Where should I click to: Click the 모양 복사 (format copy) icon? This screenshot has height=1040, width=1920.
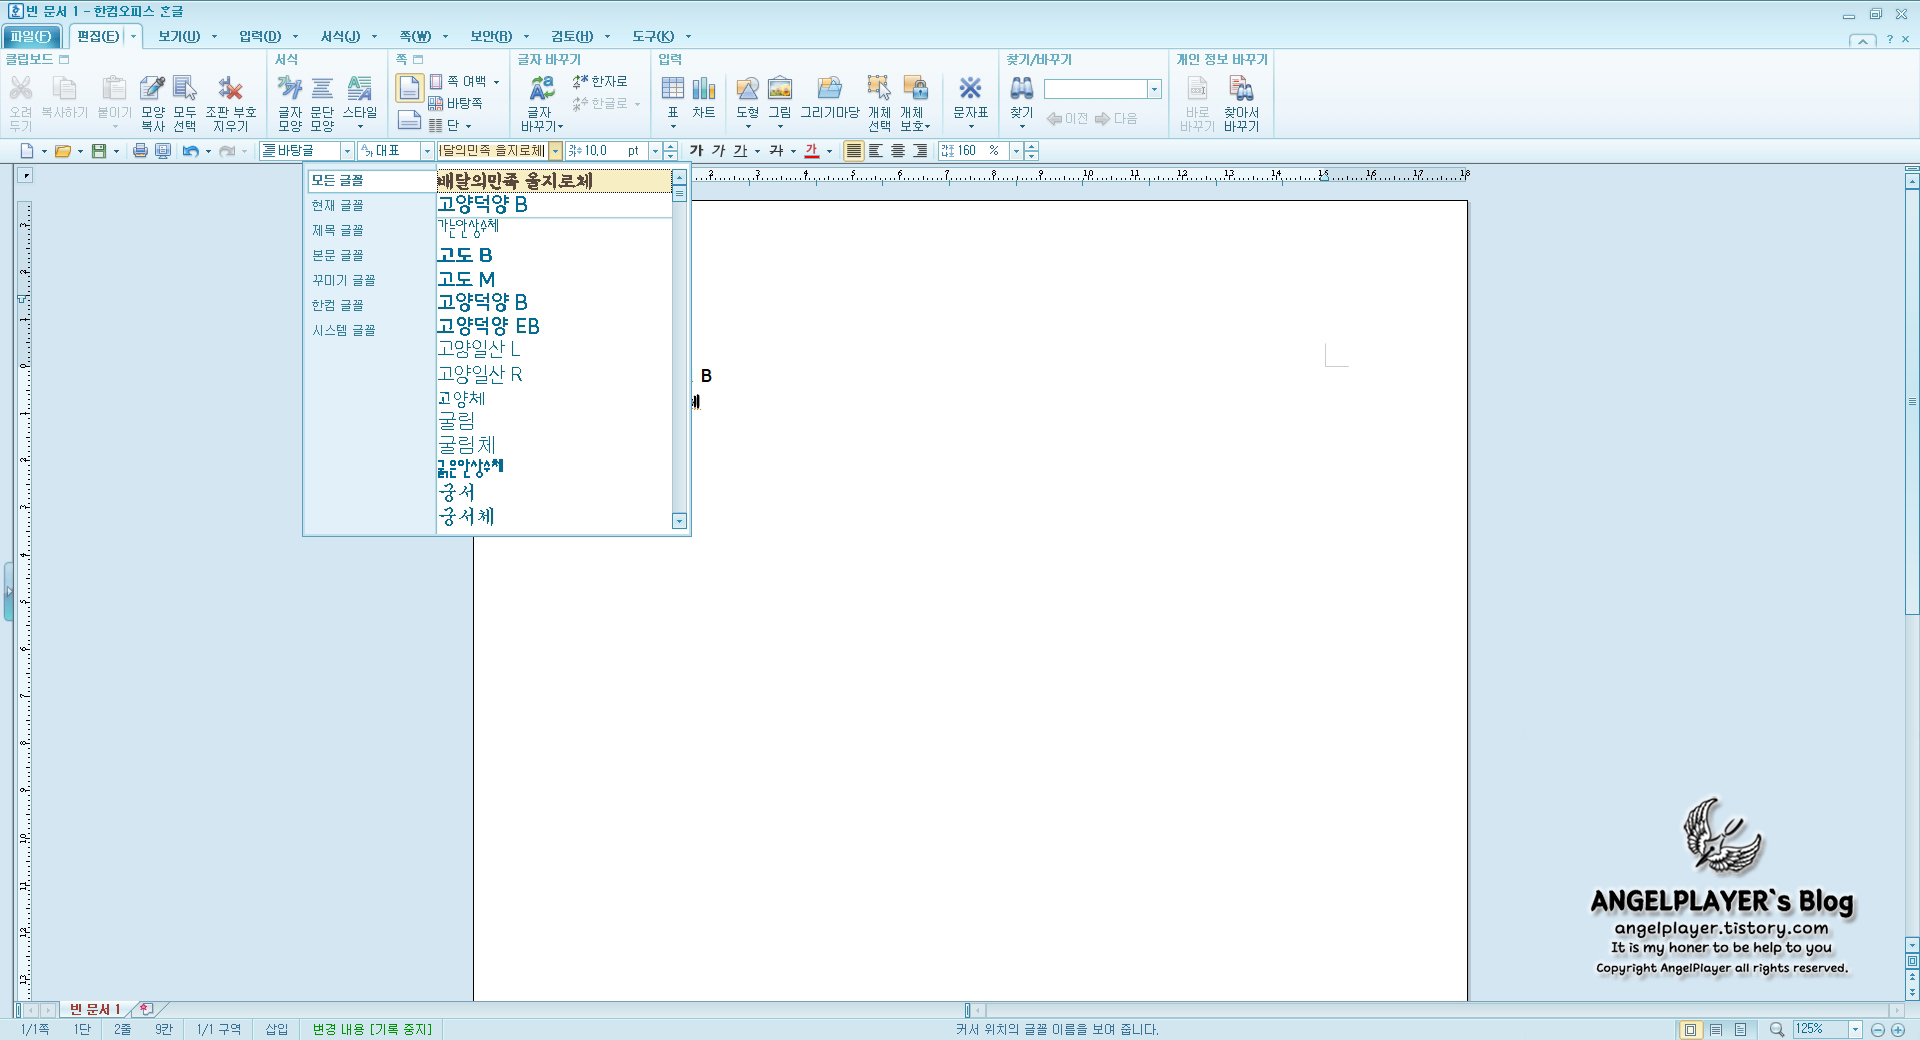(x=153, y=102)
